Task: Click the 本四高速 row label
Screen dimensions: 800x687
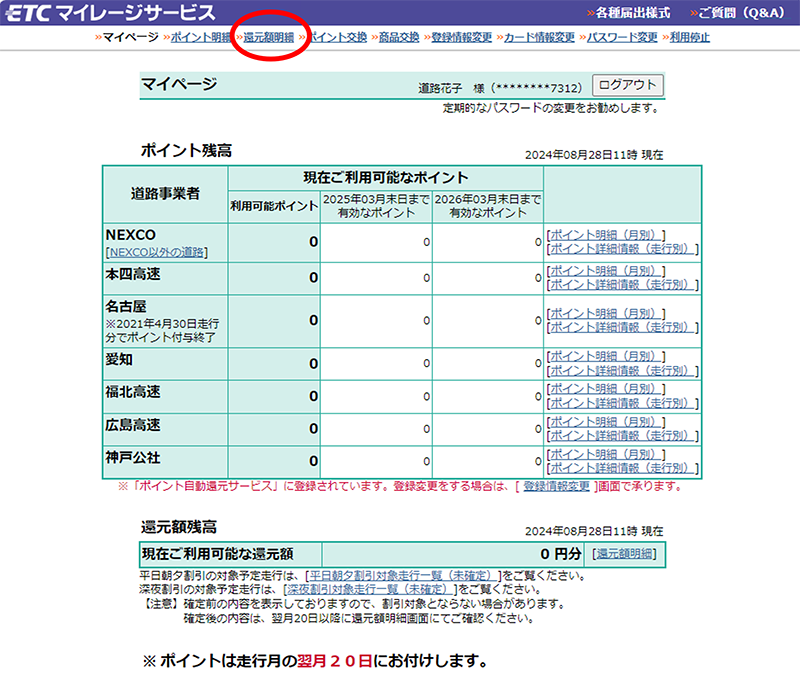Action: (133, 274)
